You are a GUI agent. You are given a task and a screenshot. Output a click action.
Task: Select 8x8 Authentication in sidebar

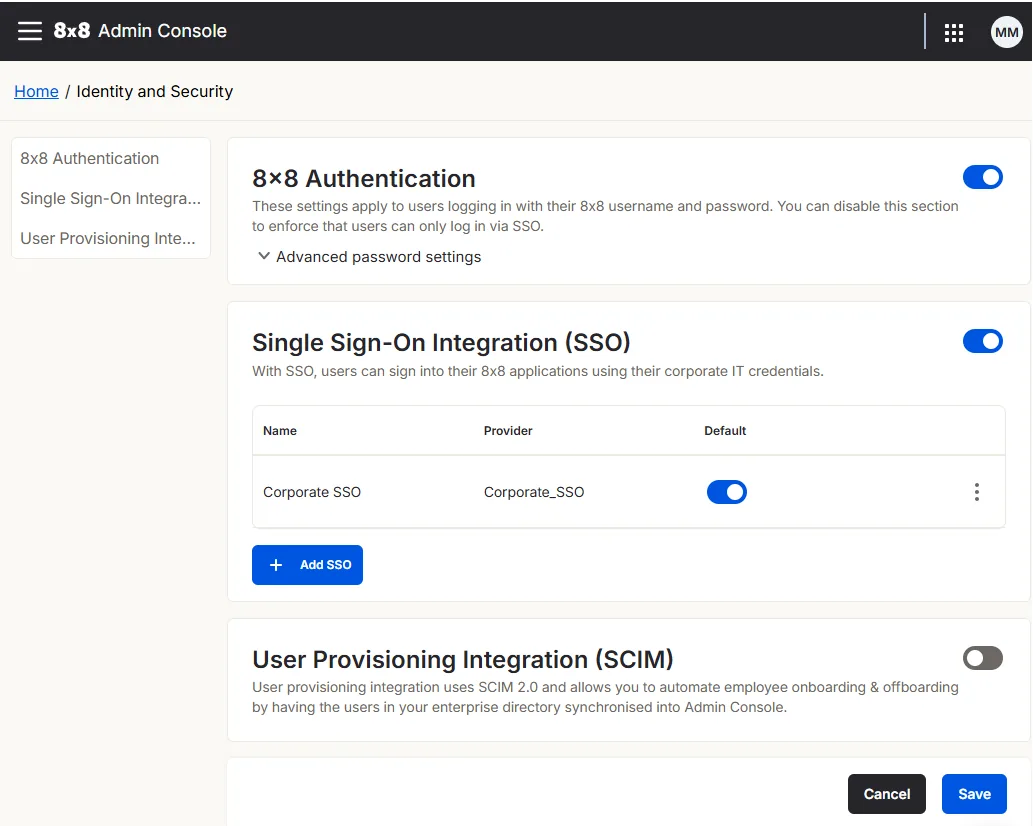(90, 158)
